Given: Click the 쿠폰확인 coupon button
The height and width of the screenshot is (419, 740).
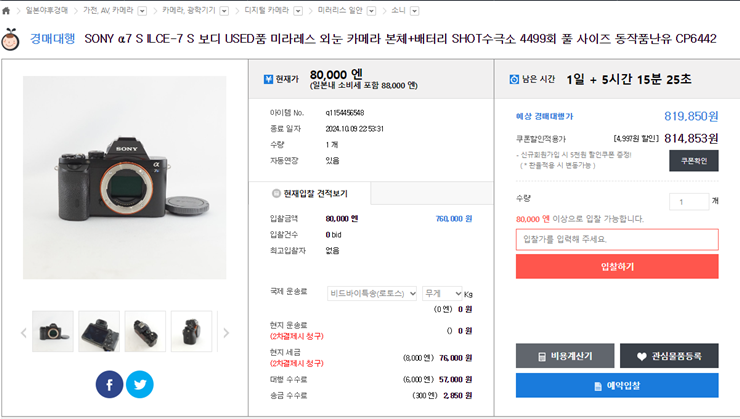Looking at the screenshot, I should point(693,160).
